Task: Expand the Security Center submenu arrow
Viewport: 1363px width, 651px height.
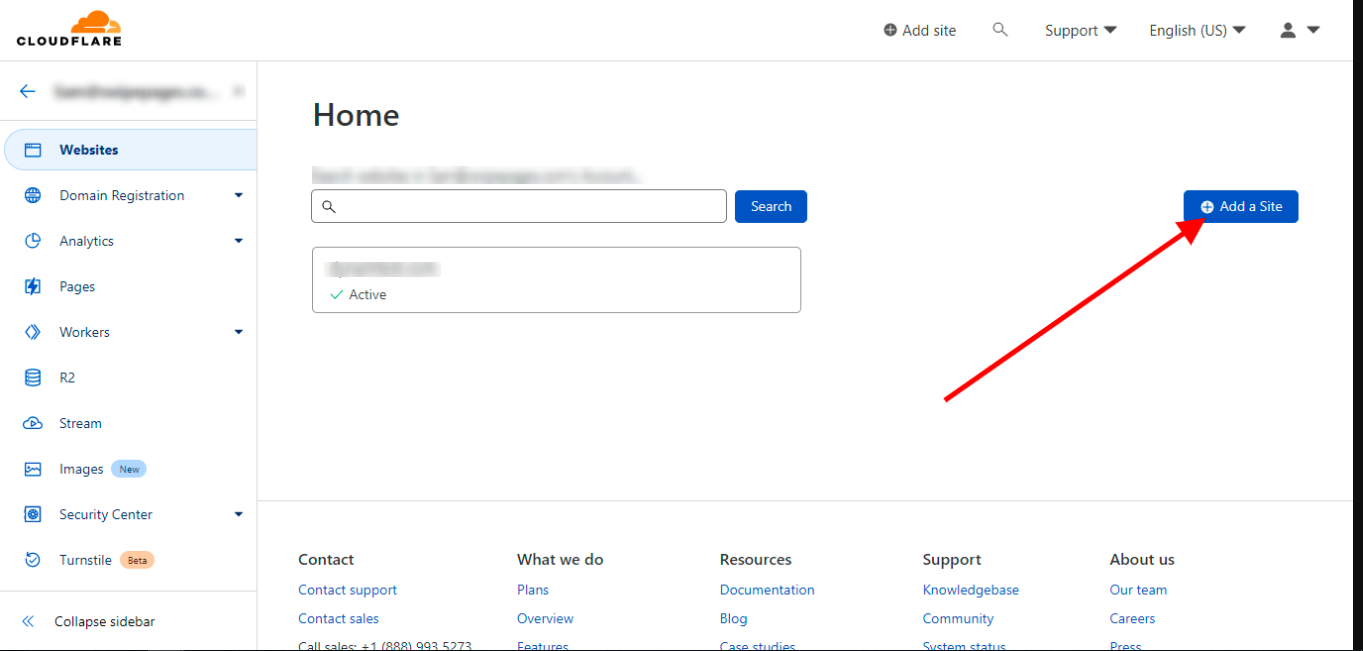Action: tap(238, 514)
